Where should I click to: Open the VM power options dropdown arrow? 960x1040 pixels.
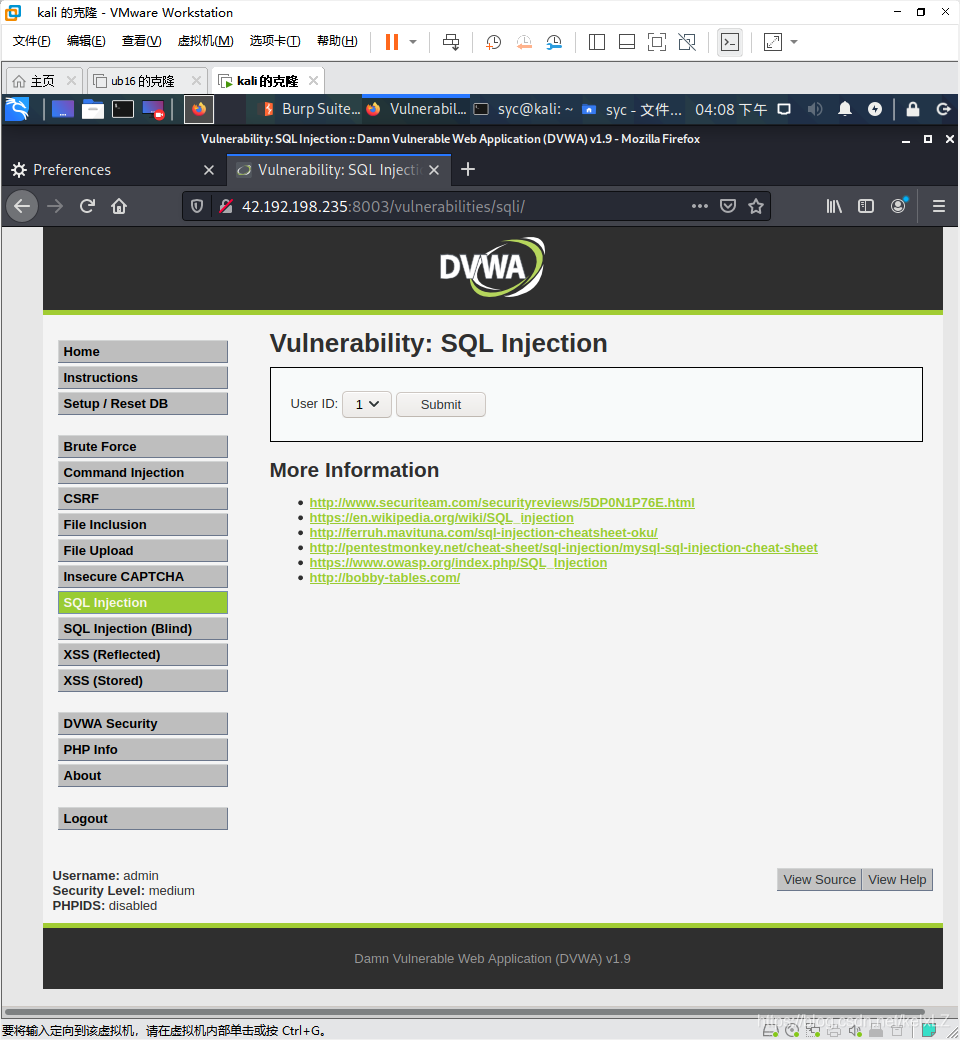point(413,42)
